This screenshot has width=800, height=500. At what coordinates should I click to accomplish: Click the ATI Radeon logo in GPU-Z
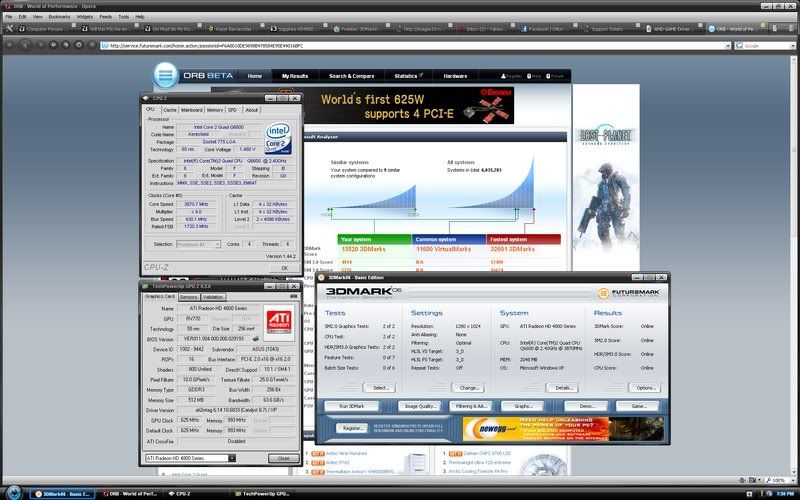tap(279, 323)
